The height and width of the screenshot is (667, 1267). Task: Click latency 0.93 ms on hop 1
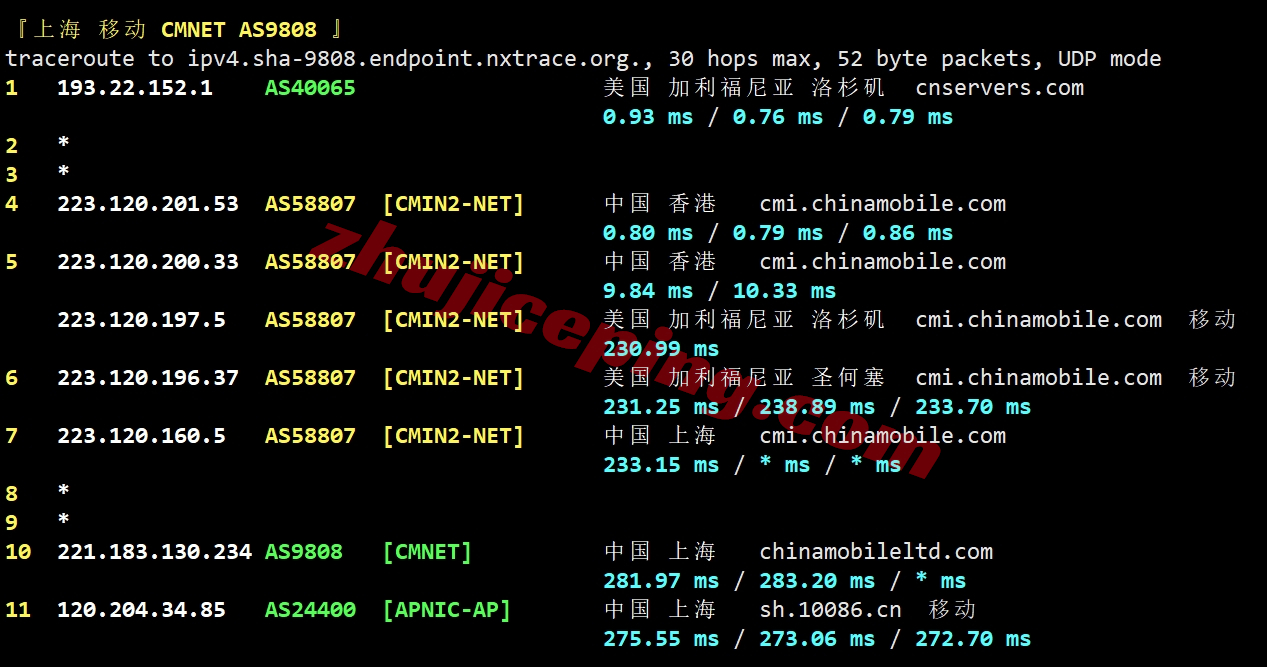coord(648,117)
